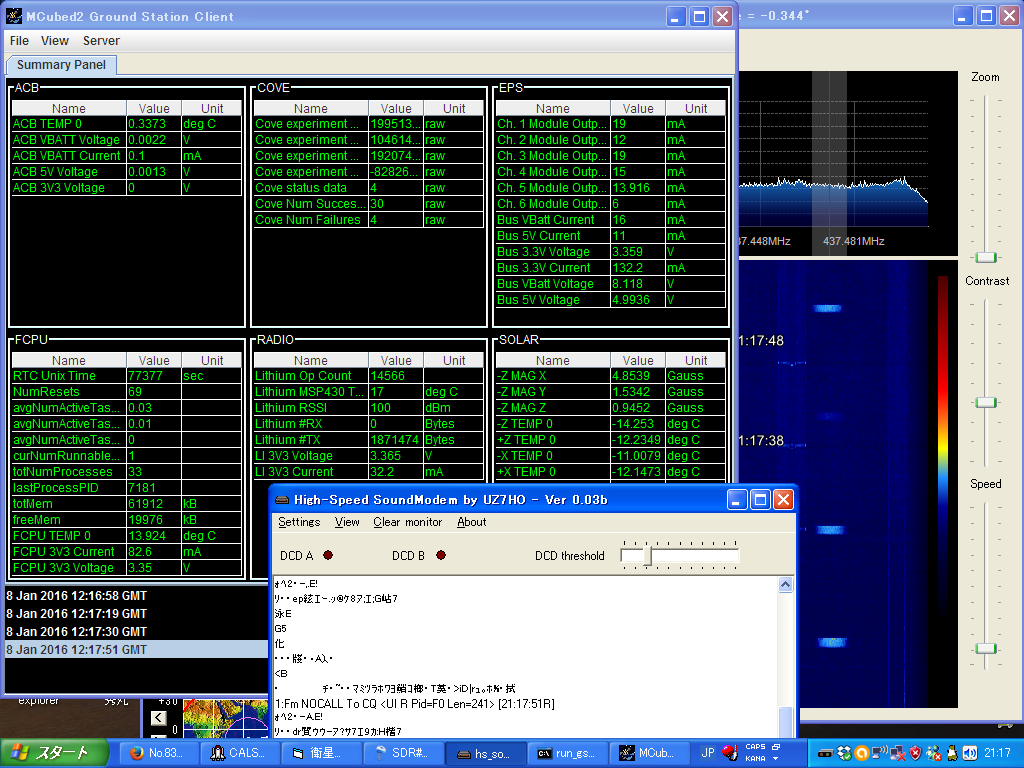Click Name column header in FCPU table
The width and height of the screenshot is (1024, 768).
coord(69,360)
